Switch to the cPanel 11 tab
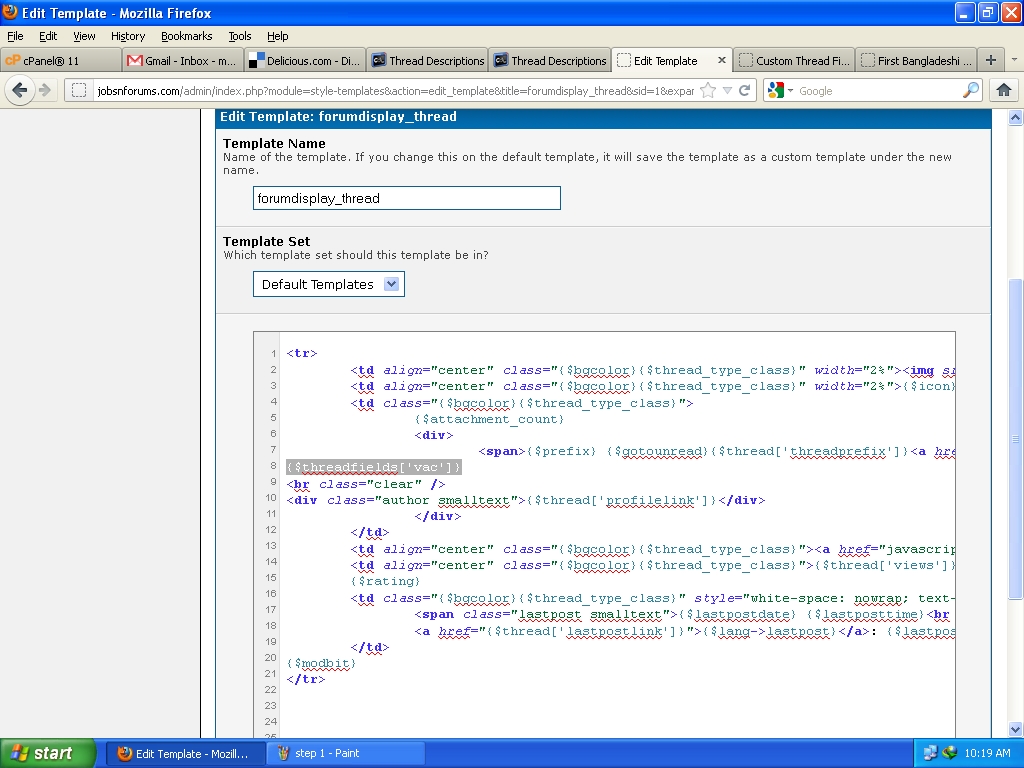Image resolution: width=1024 pixels, height=768 pixels. (60, 60)
